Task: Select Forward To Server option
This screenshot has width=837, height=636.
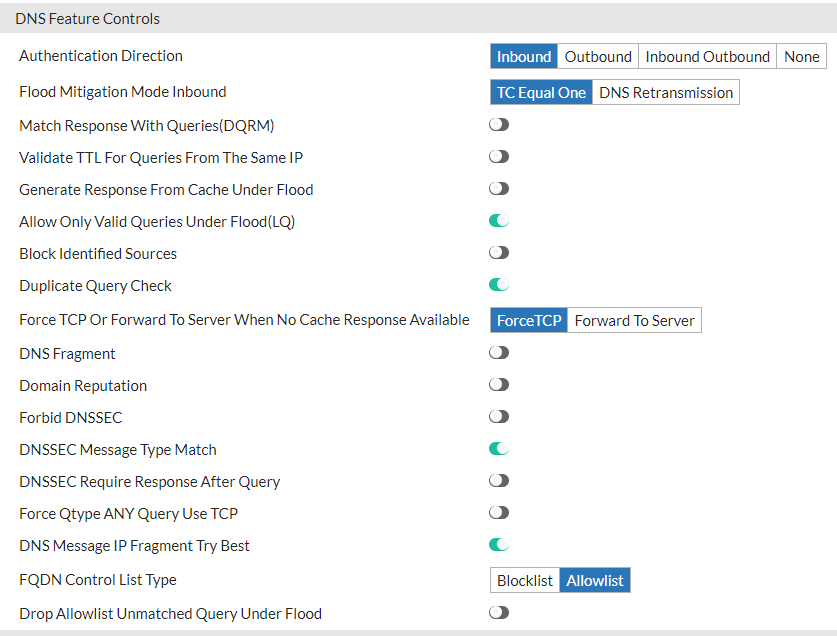Action: coord(634,320)
